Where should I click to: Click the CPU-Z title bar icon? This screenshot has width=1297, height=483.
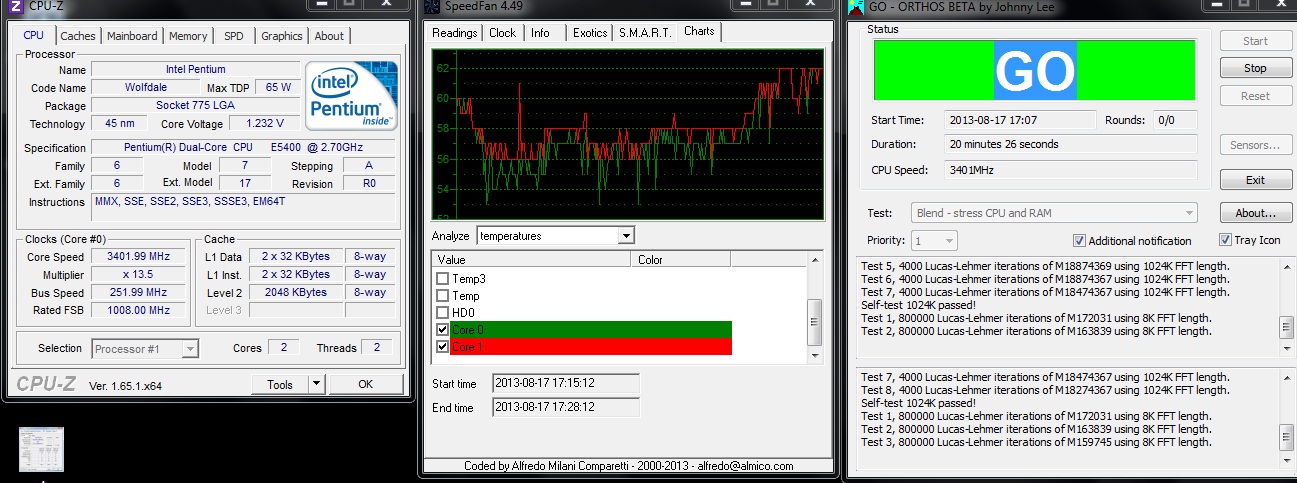point(15,6)
